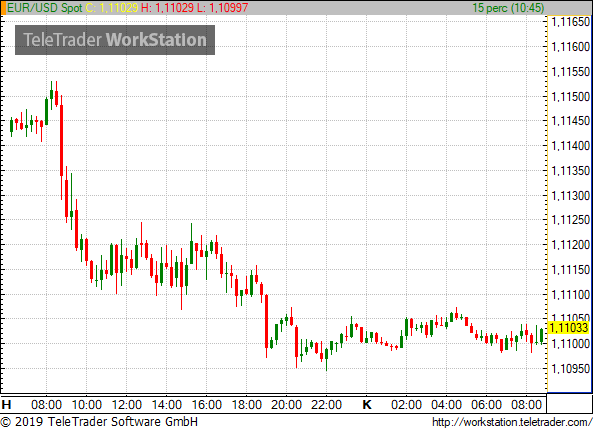Click the 1,11250 price axis label
The height and width of the screenshot is (431, 593).
[x=571, y=220]
